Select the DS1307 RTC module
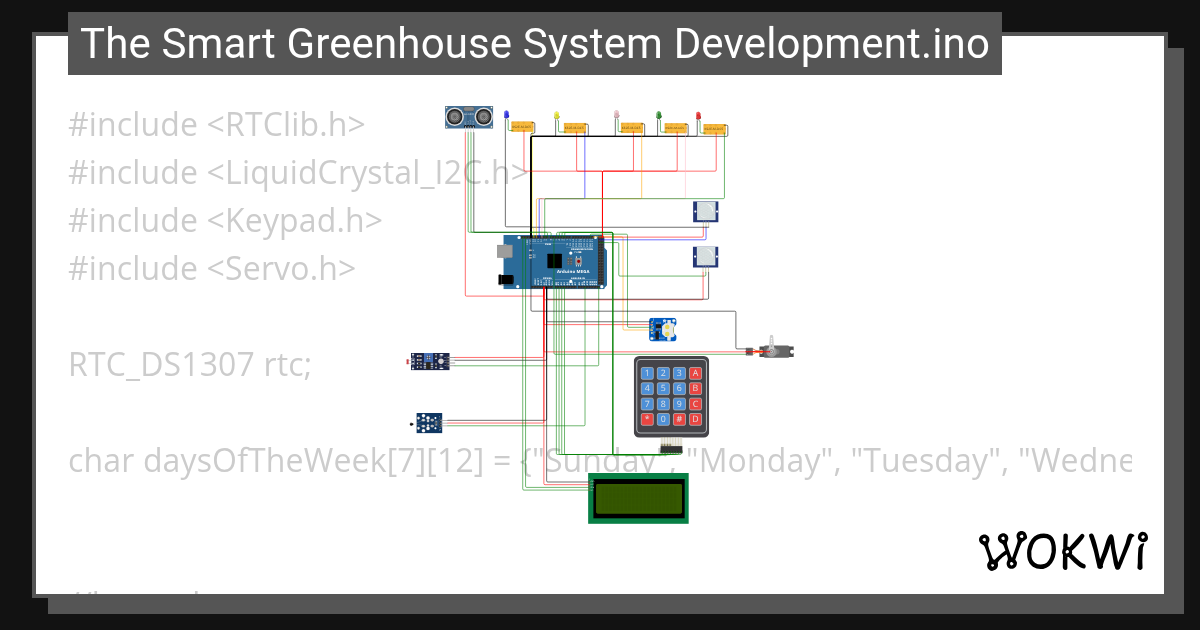This screenshot has height=630, width=1200. click(428, 423)
